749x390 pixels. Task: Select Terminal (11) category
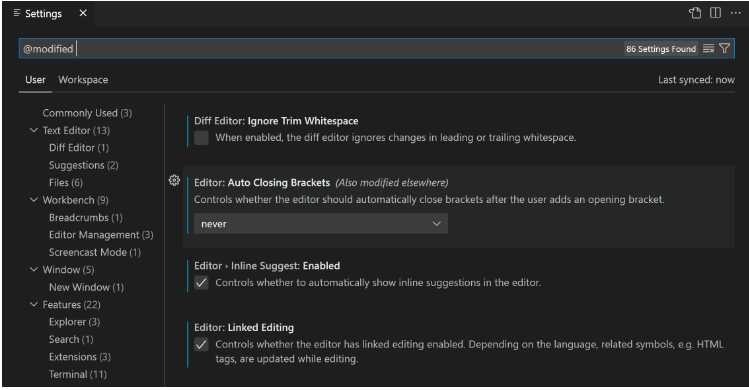(77, 374)
